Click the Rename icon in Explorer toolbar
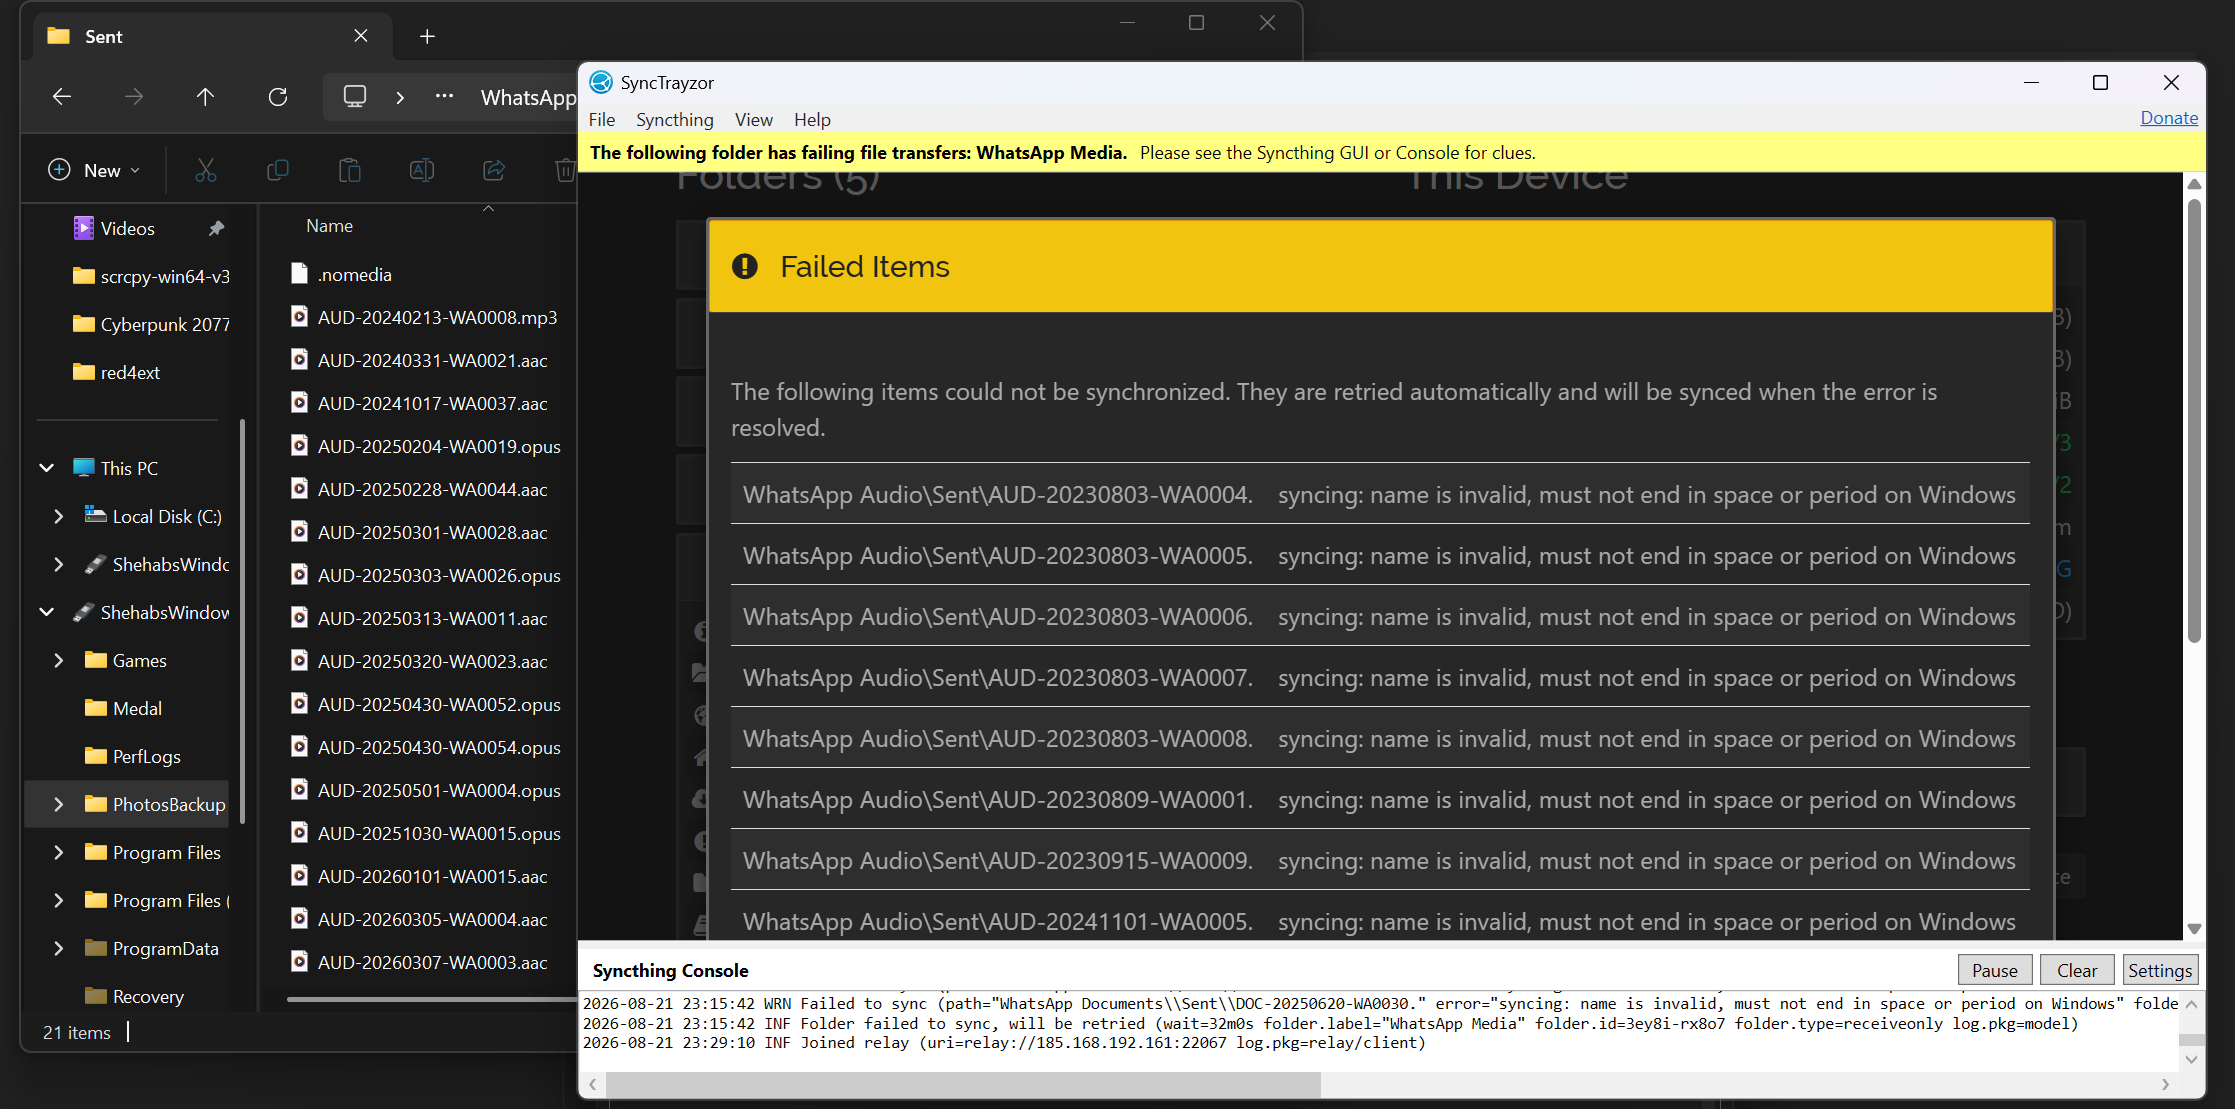This screenshot has height=1109, width=2235. coord(422,170)
